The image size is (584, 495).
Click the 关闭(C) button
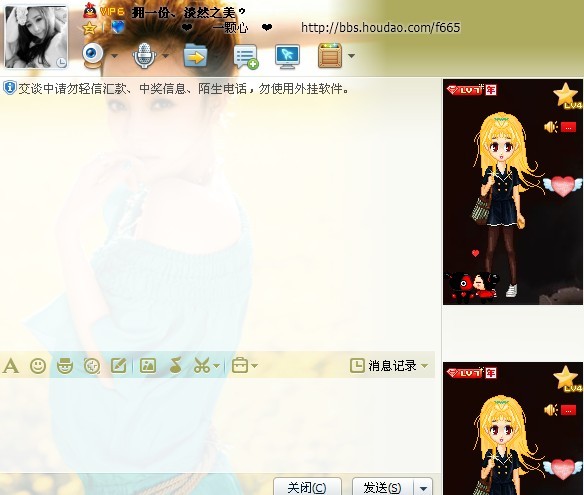coord(307,487)
